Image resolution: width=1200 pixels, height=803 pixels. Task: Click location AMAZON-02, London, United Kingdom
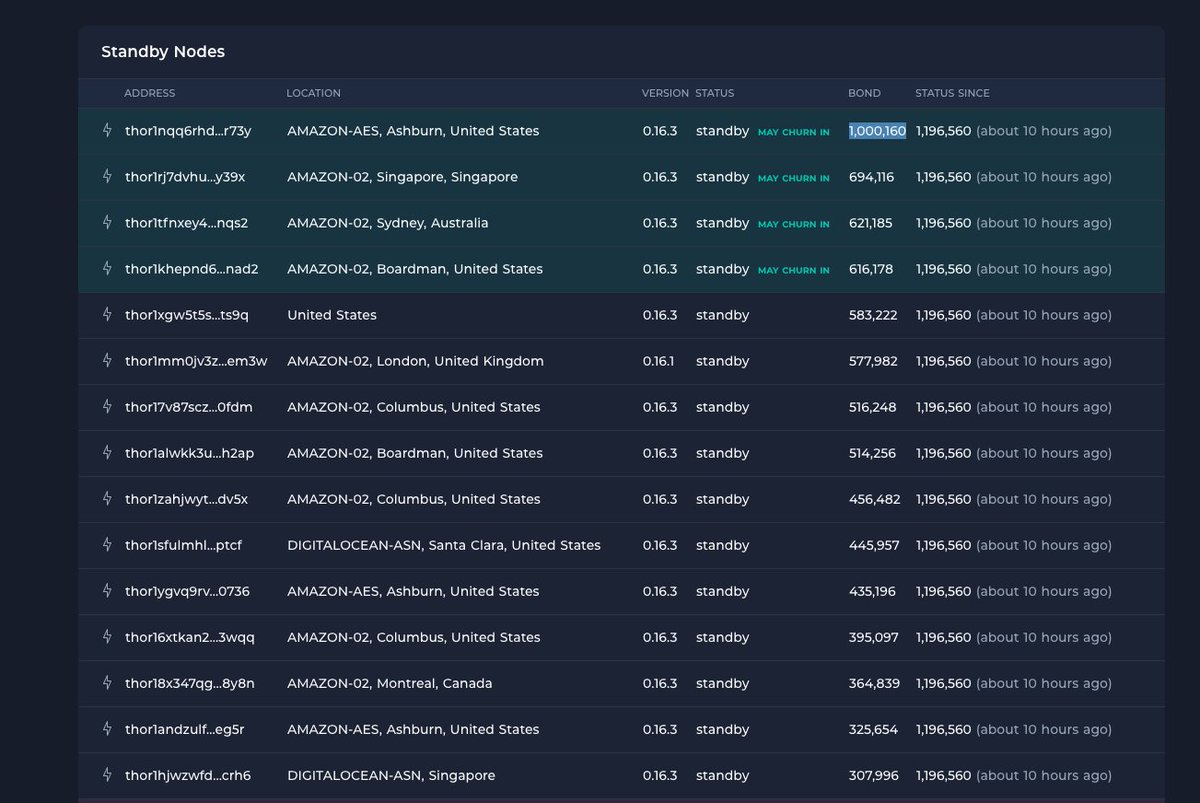click(415, 361)
